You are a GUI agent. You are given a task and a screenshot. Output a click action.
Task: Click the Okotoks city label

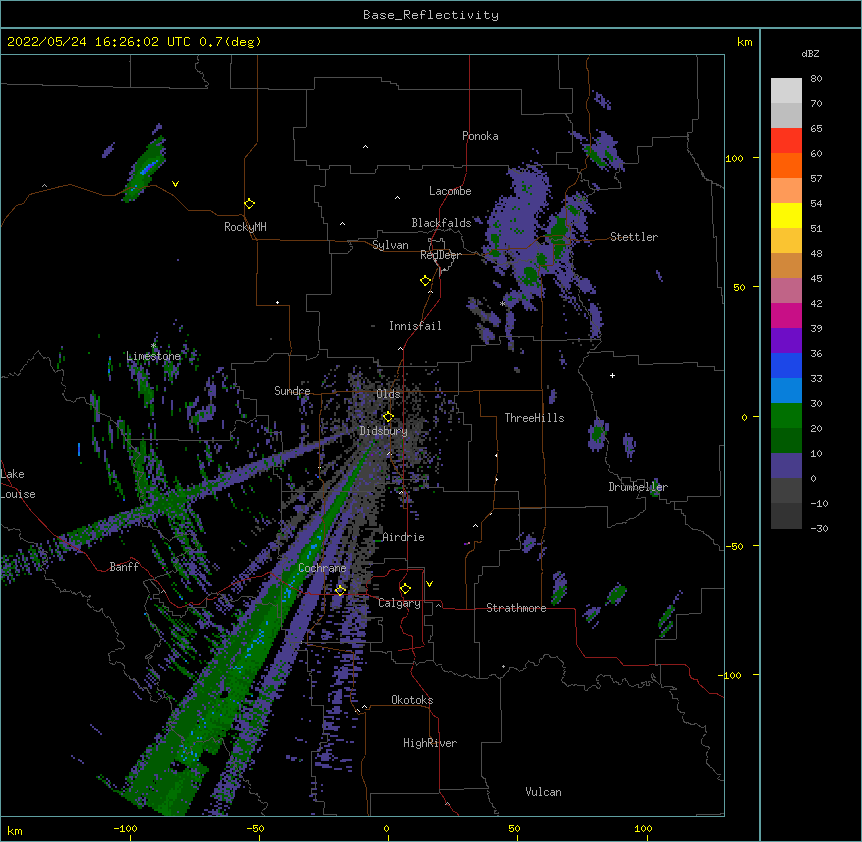click(412, 700)
